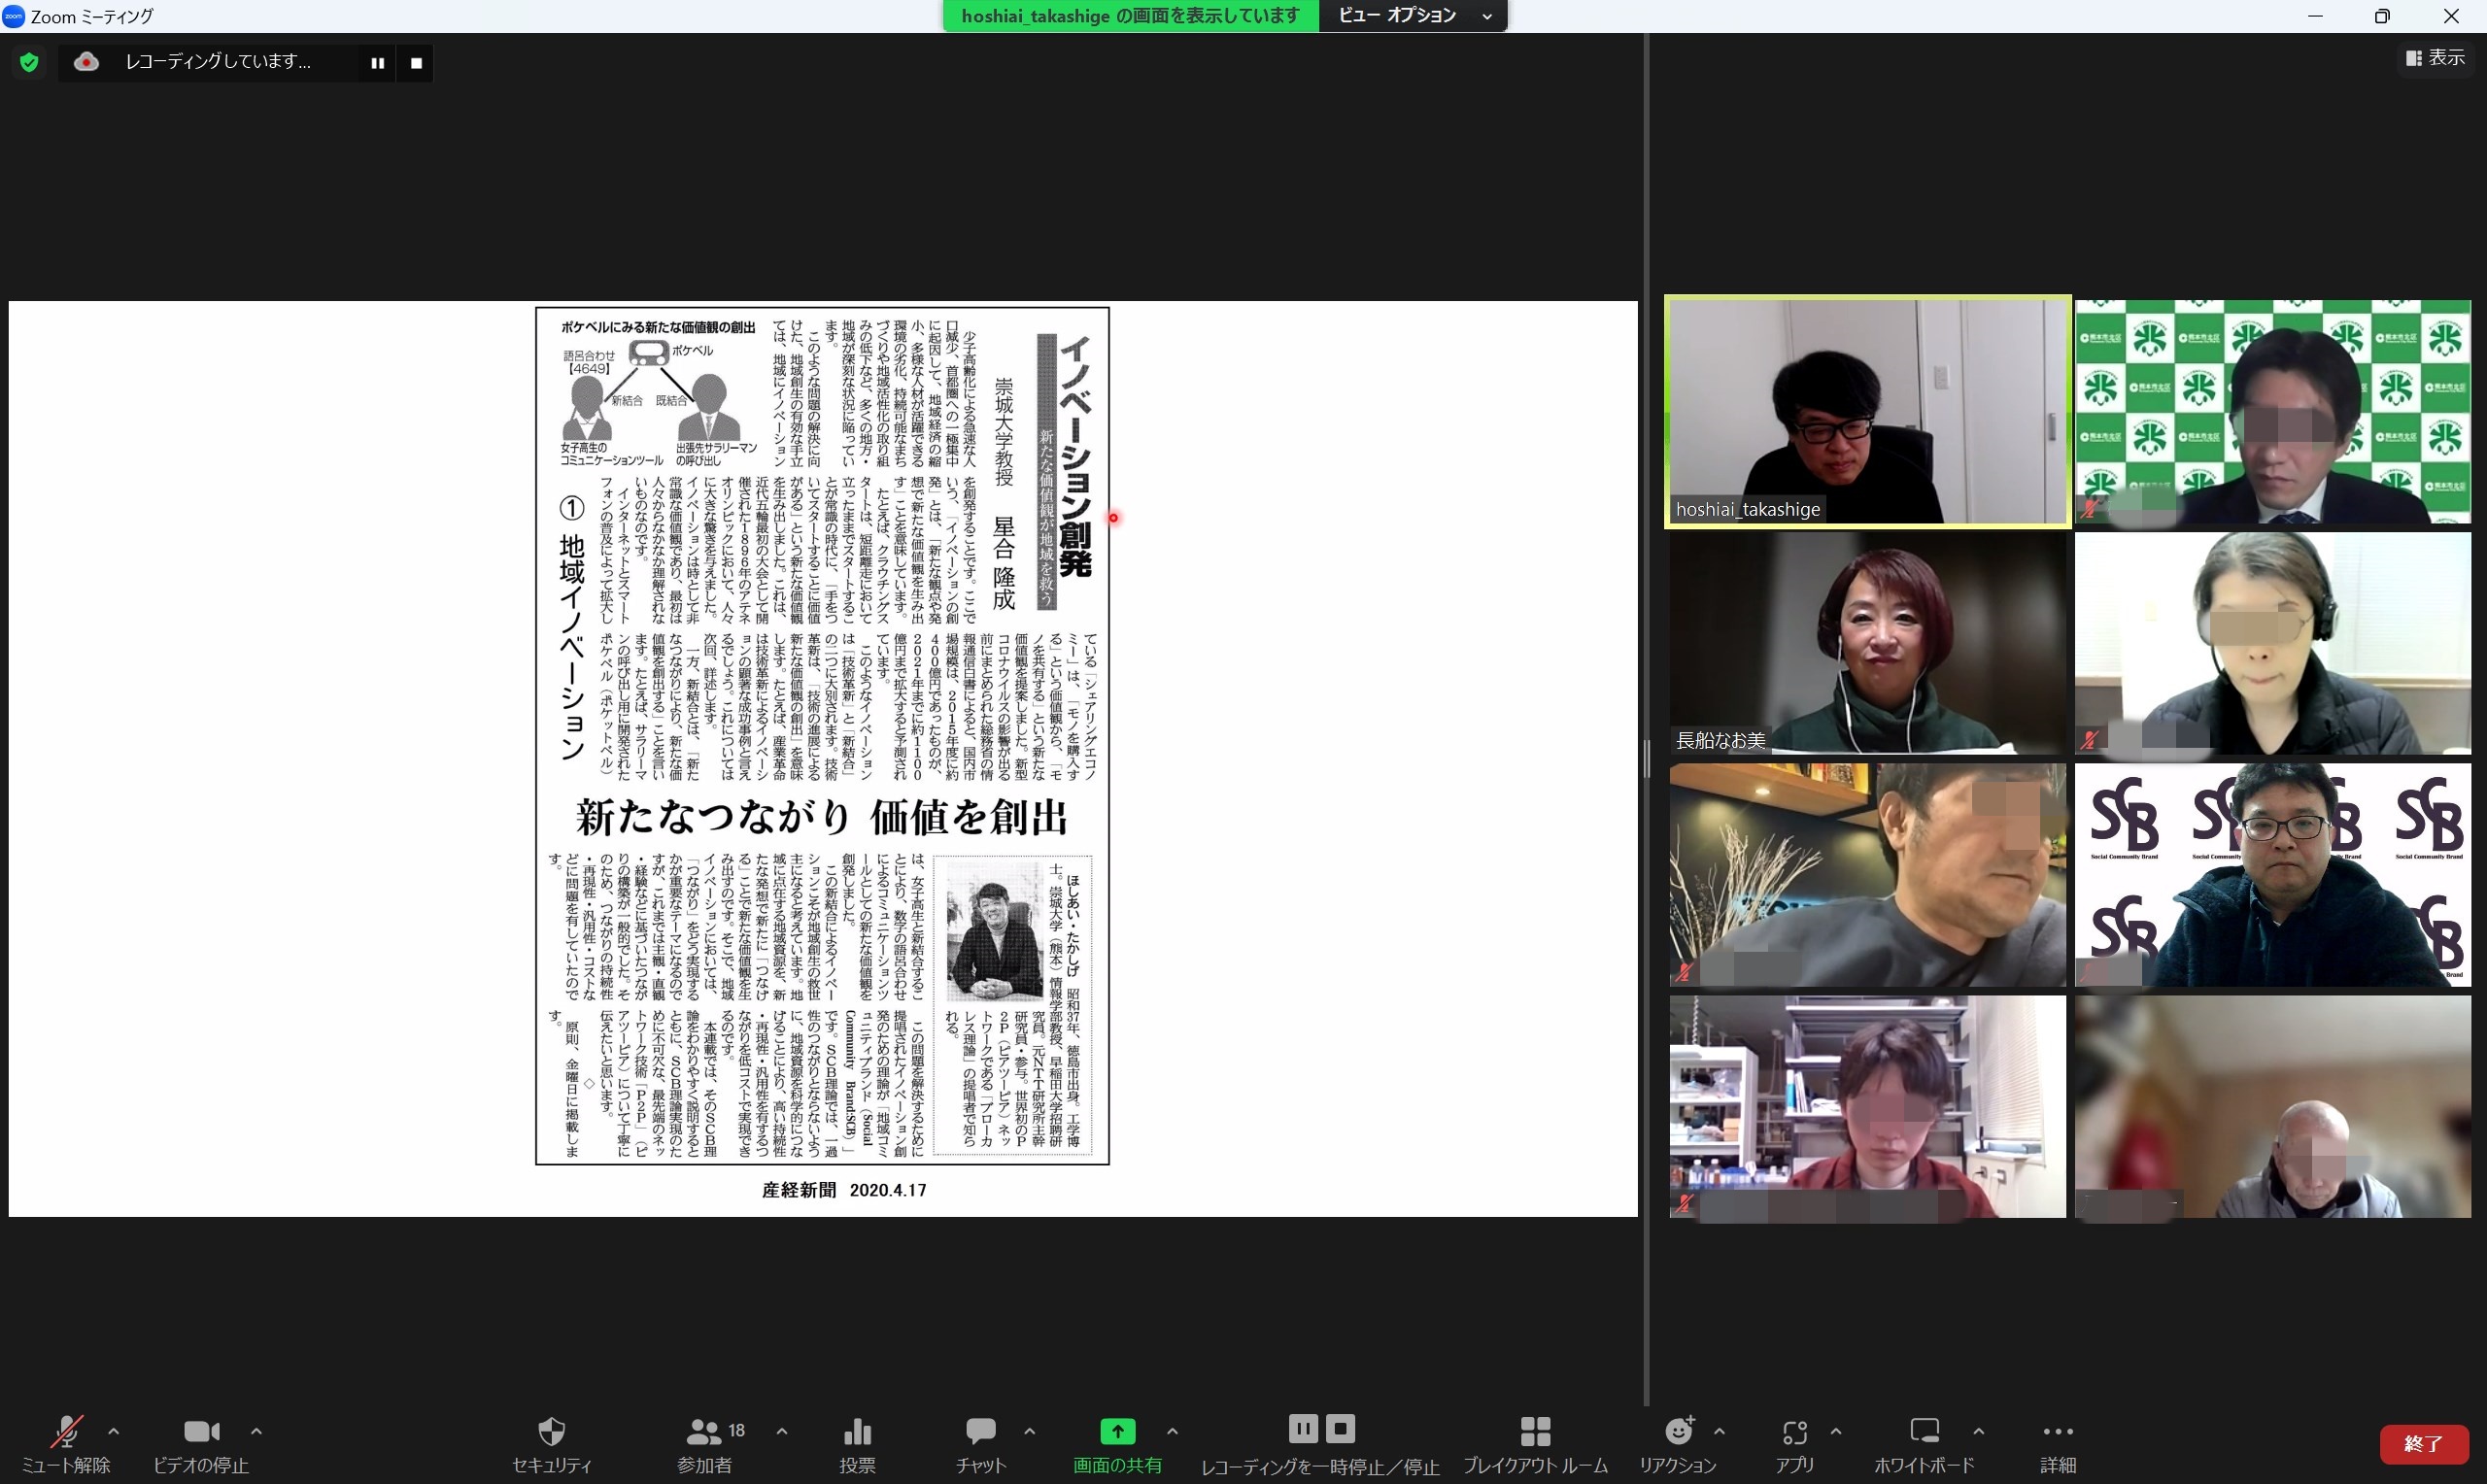Click the 産経新聞 2020.4.17 caption
The height and width of the screenshot is (1484, 2487).
point(844,1190)
